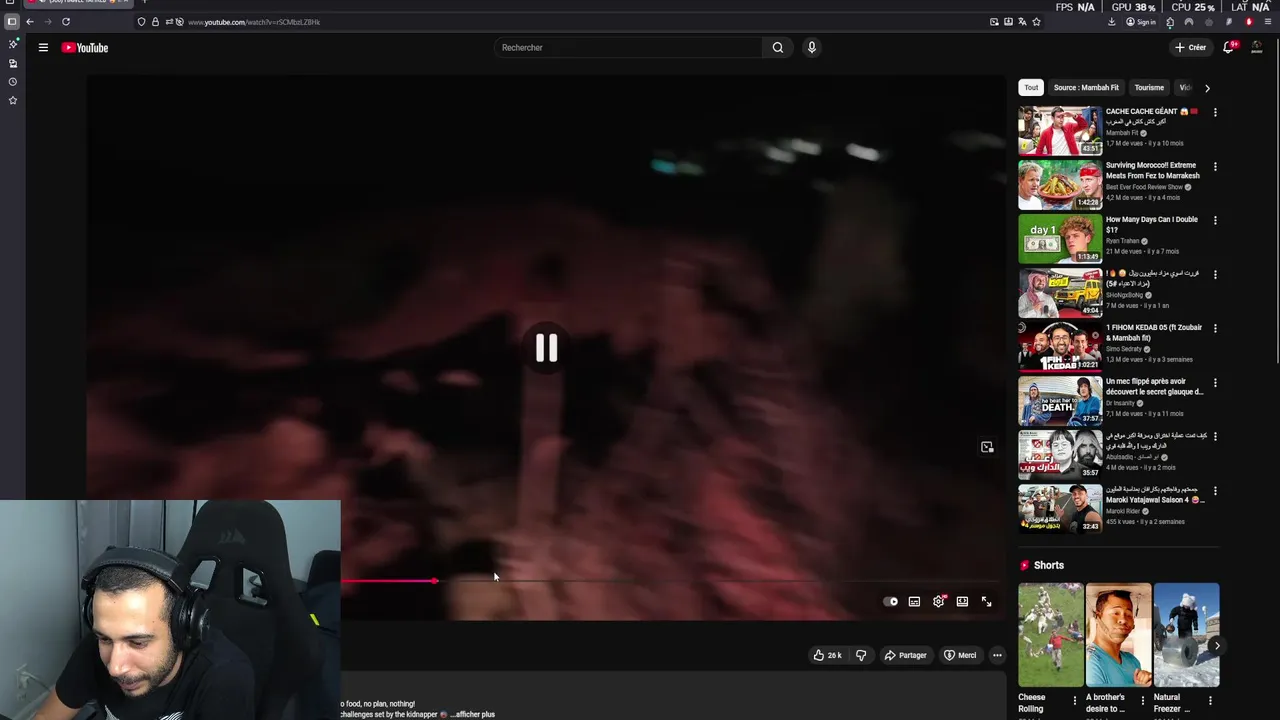Open sidebar synced tabs icon

pos(13,63)
